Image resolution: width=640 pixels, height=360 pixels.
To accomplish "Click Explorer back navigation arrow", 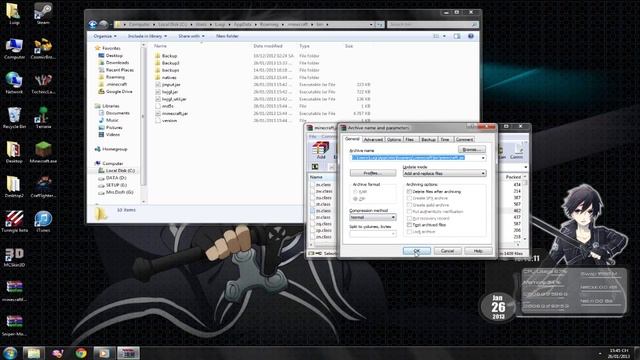I will (93, 24).
